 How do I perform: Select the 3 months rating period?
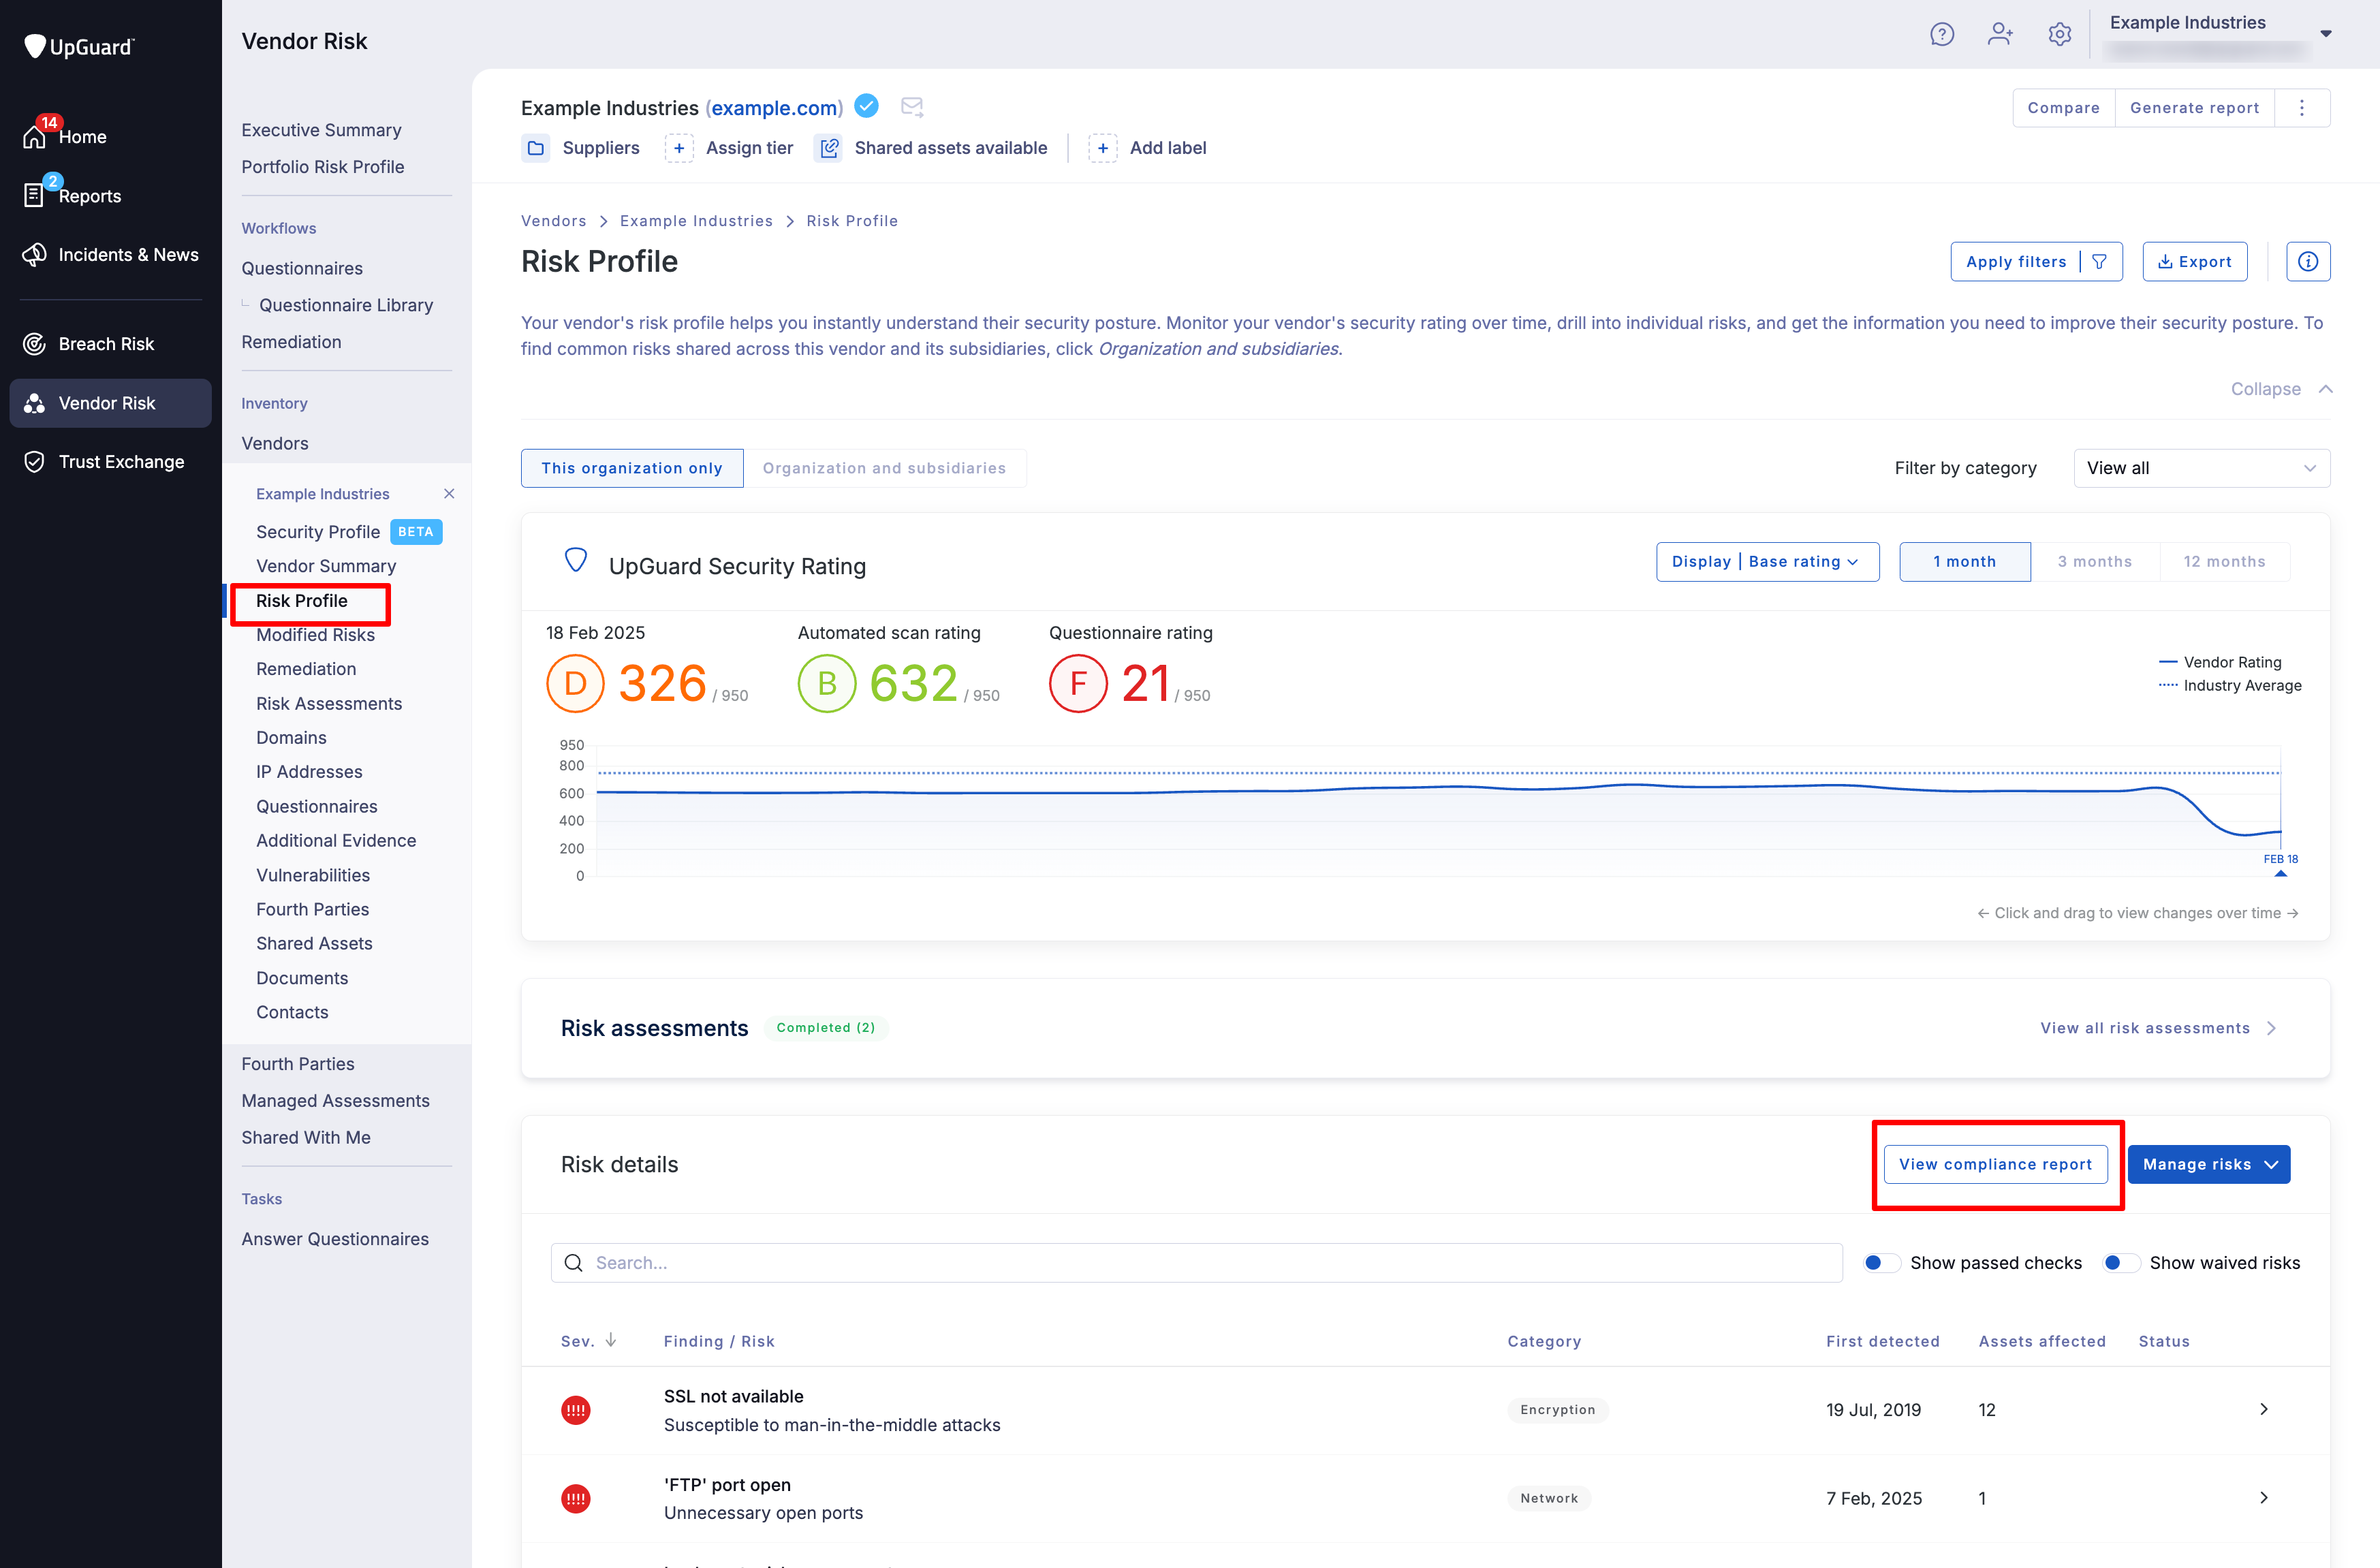2095,561
